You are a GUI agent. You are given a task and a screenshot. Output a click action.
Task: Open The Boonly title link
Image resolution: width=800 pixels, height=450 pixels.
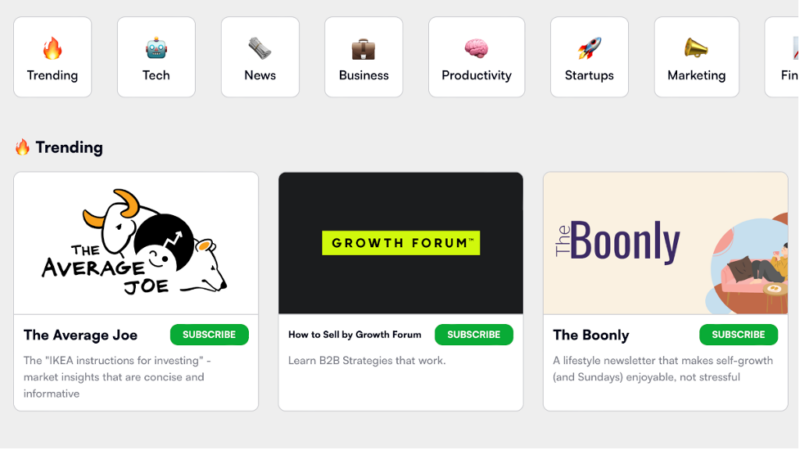(x=591, y=335)
